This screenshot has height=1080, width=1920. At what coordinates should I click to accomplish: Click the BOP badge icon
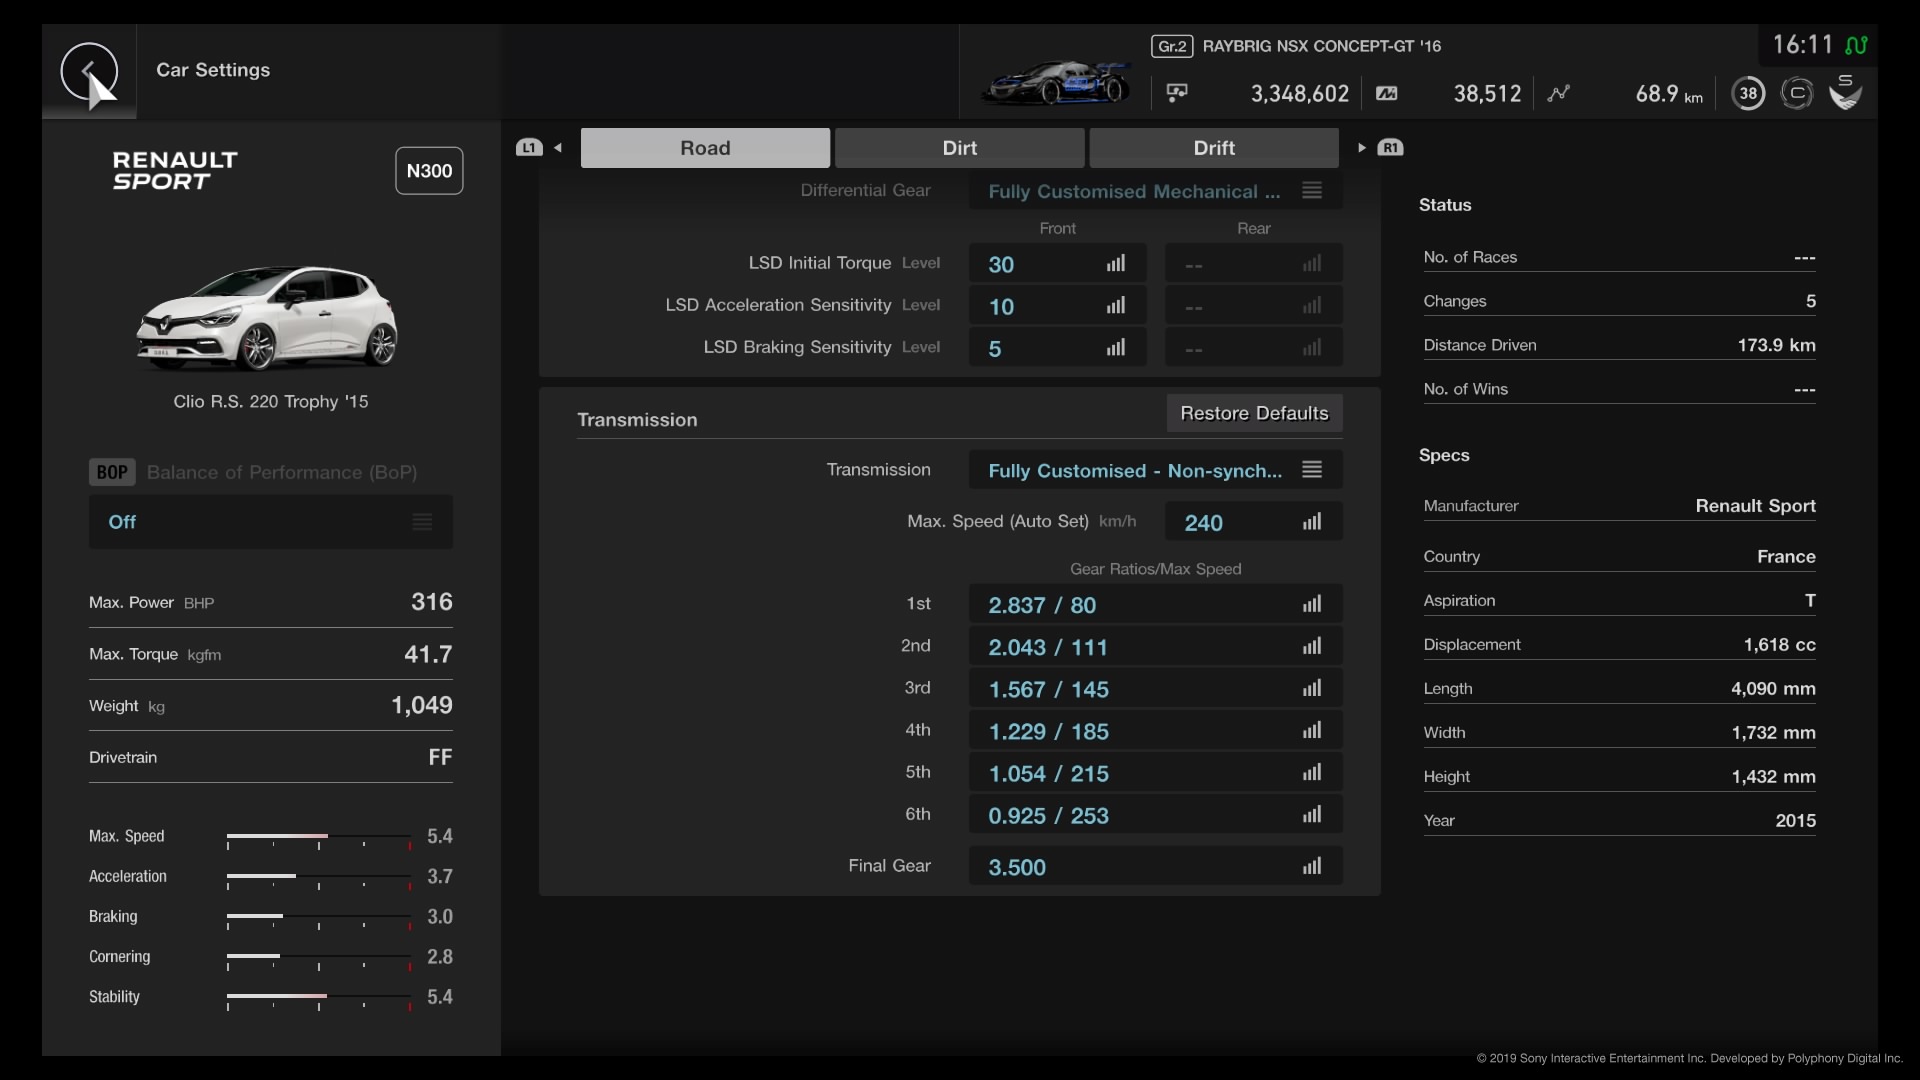tap(112, 472)
